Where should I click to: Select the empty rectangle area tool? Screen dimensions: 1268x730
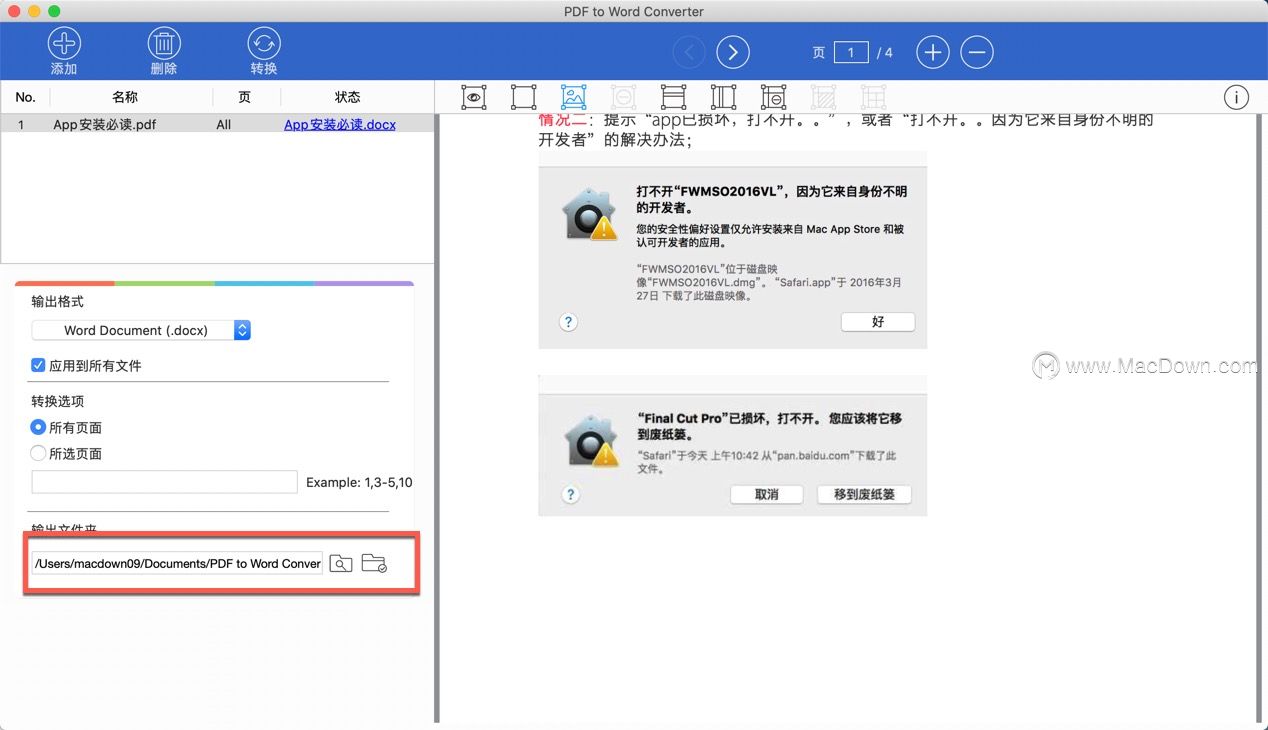click(x=523, y=97)
